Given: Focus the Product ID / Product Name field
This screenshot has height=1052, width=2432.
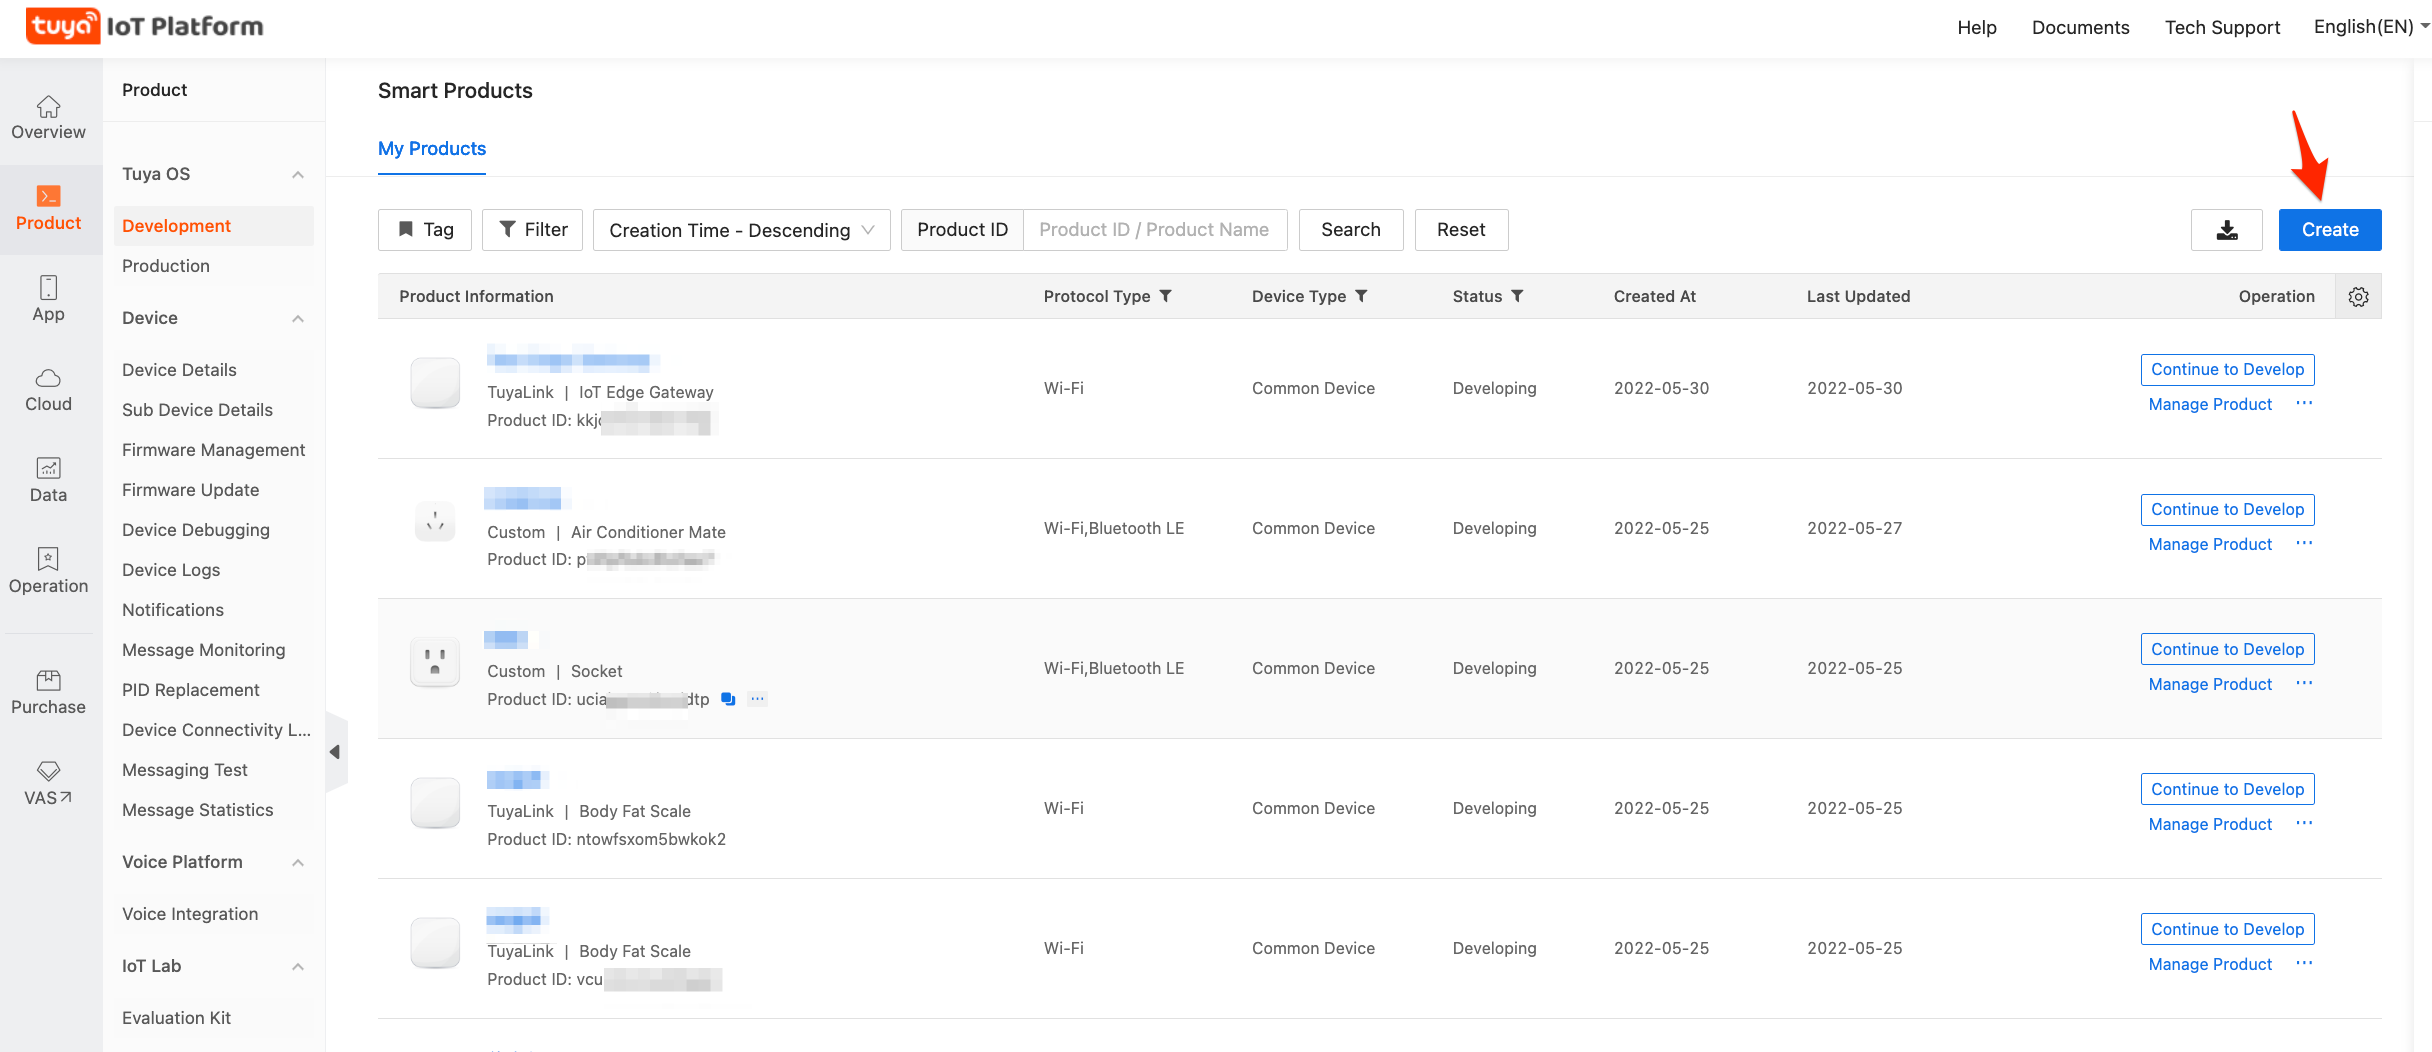Looking at the screenshot, I should click(1155, 230).
